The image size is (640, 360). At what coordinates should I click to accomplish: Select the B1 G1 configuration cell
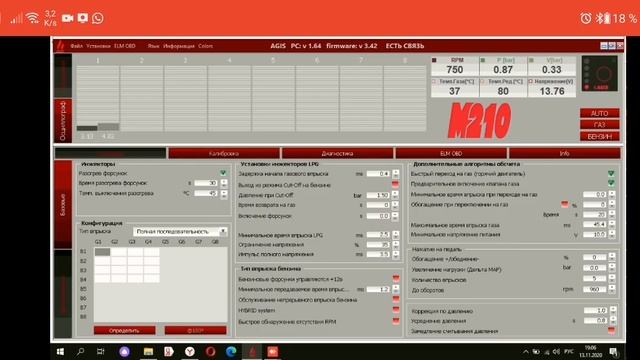[102, 252]
